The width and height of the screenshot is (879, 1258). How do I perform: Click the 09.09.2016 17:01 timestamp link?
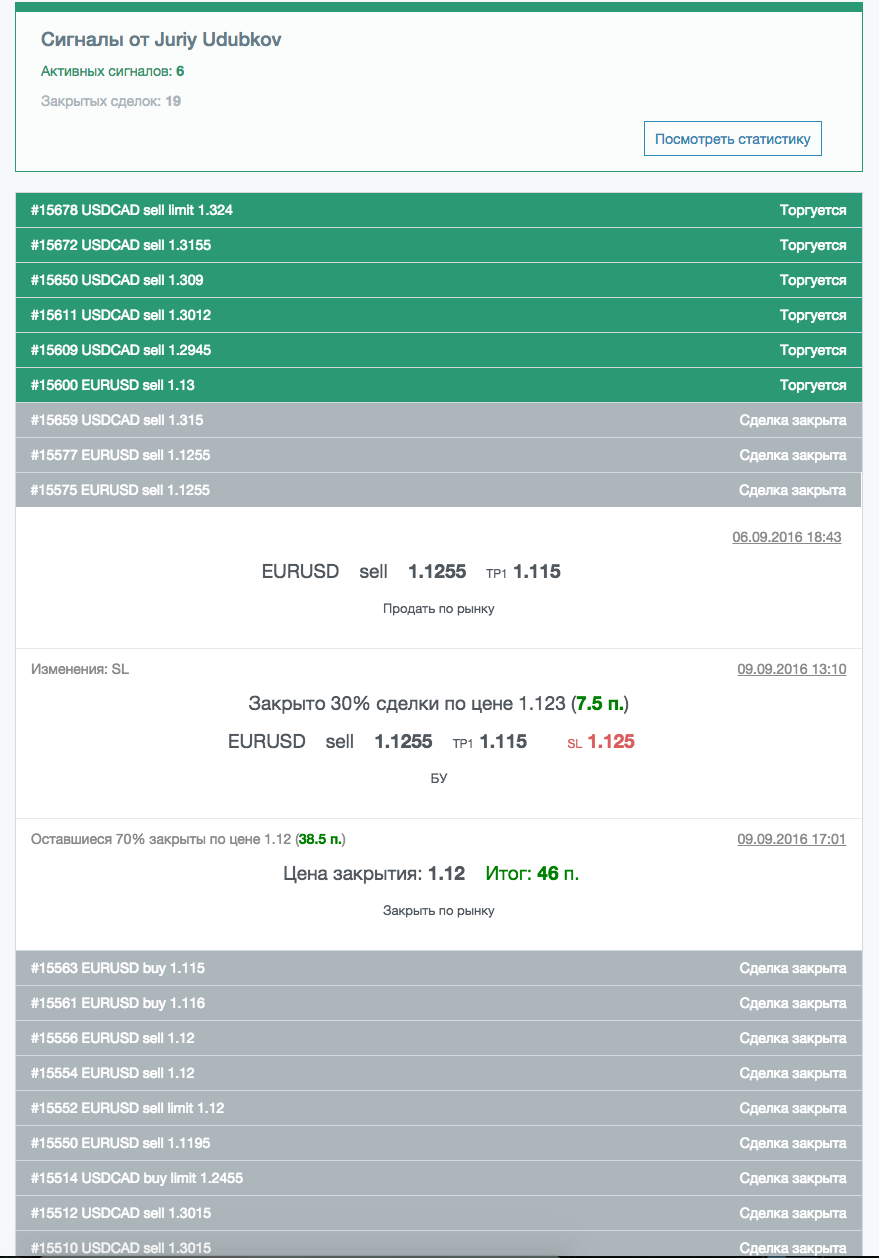coord(791,839)
